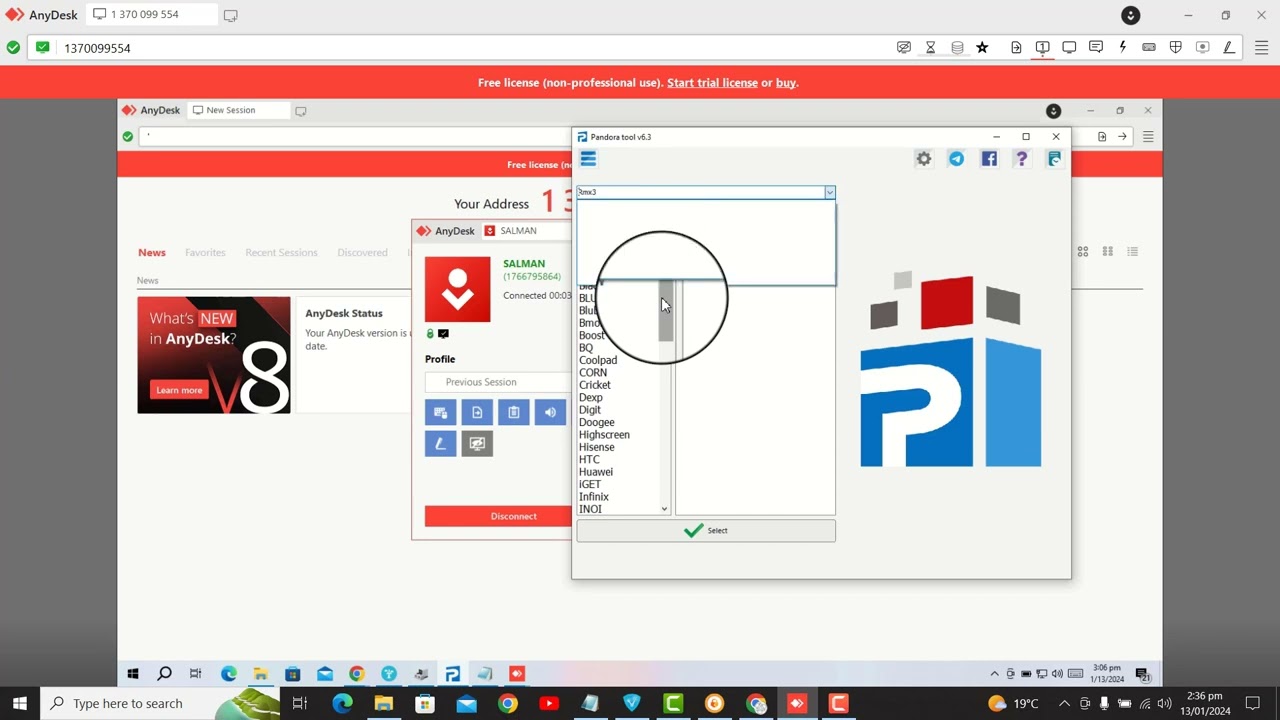Open the News tab in remote AnyDesk

152,253
